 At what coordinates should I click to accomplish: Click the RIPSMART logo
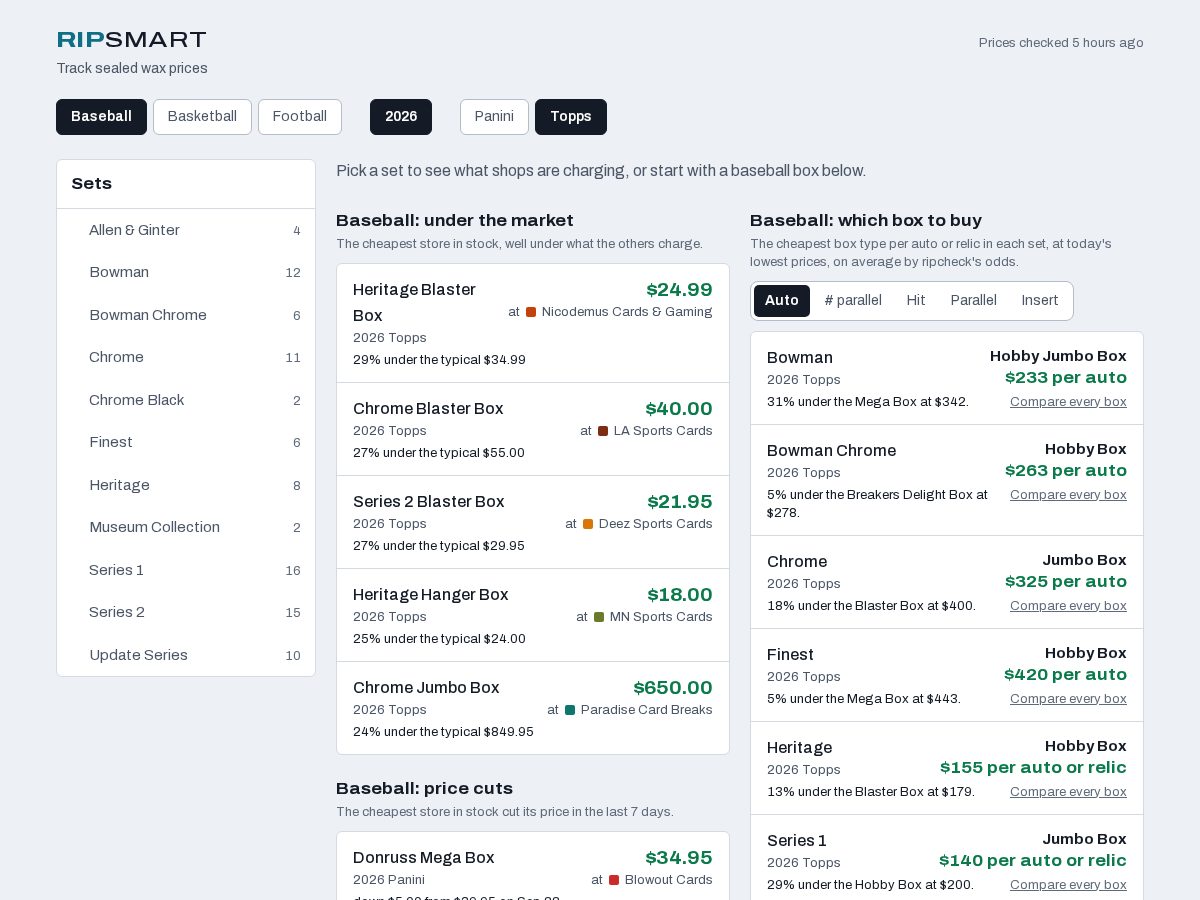click(x=131, y=40)
